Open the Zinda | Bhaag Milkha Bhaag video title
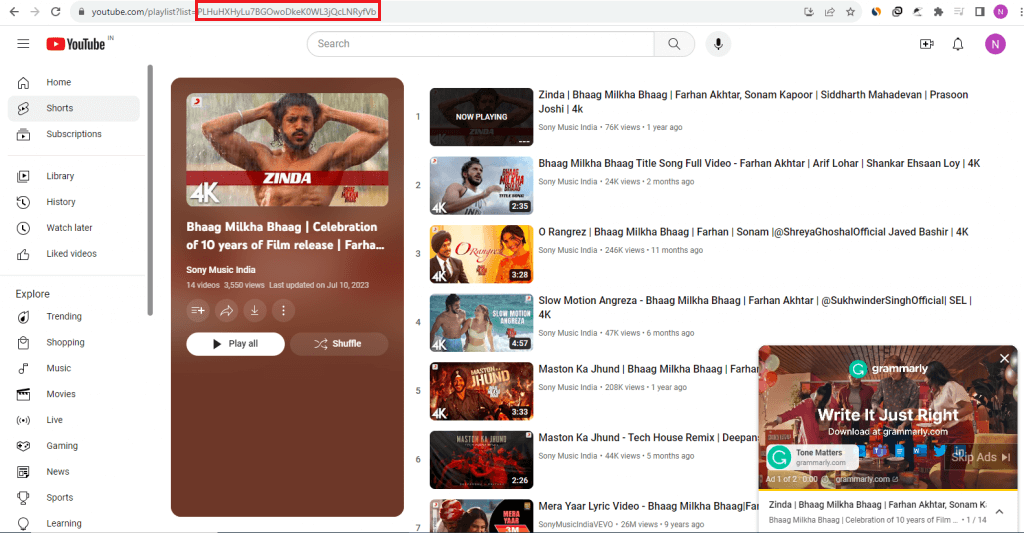The width and height of the screenshot is (1024, 533). point(753,102)
